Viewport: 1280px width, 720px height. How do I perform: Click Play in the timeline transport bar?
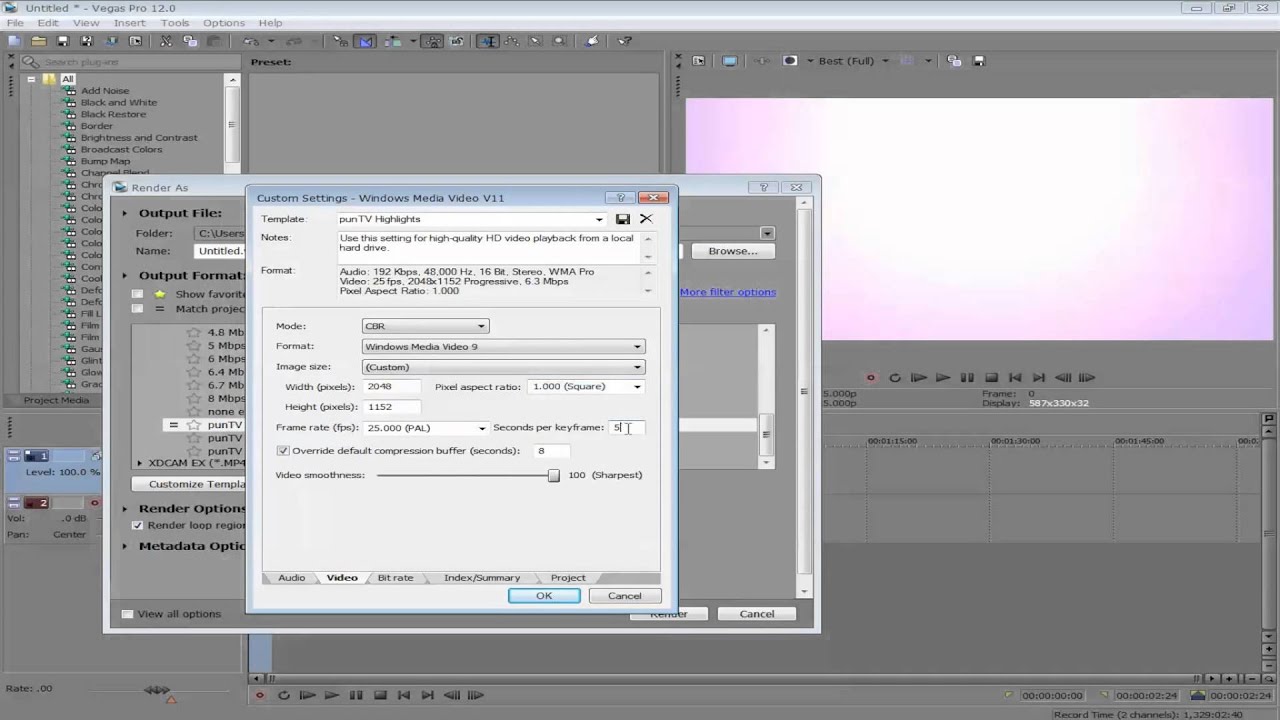(332, 695)
